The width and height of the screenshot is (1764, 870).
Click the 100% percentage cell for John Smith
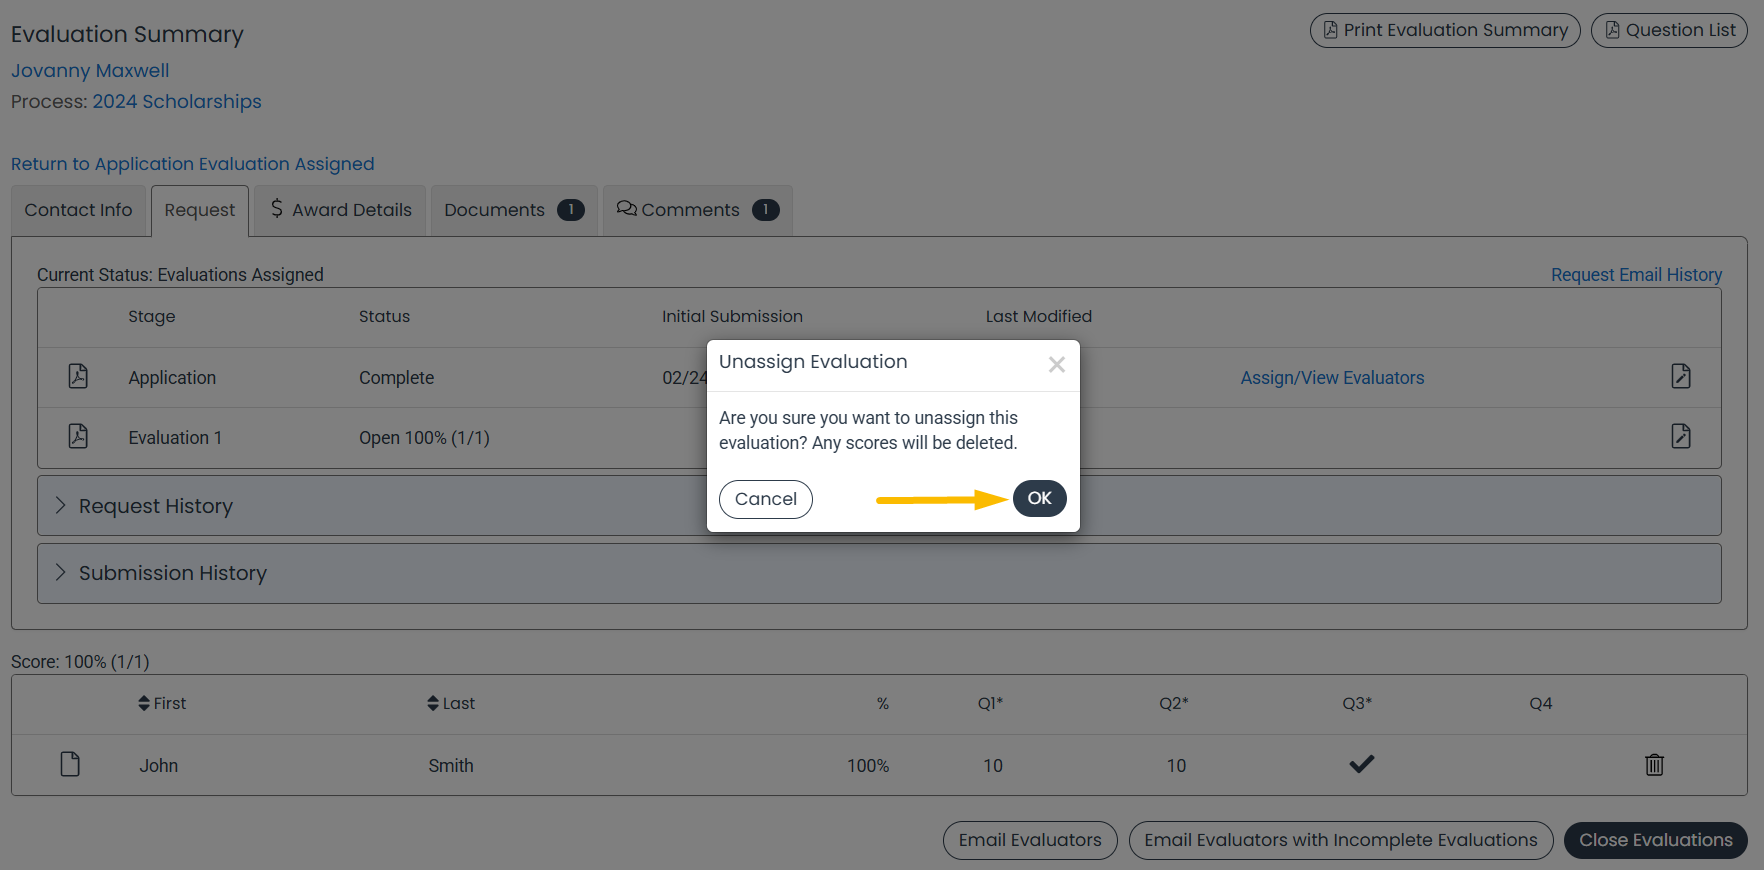point(868,766)
